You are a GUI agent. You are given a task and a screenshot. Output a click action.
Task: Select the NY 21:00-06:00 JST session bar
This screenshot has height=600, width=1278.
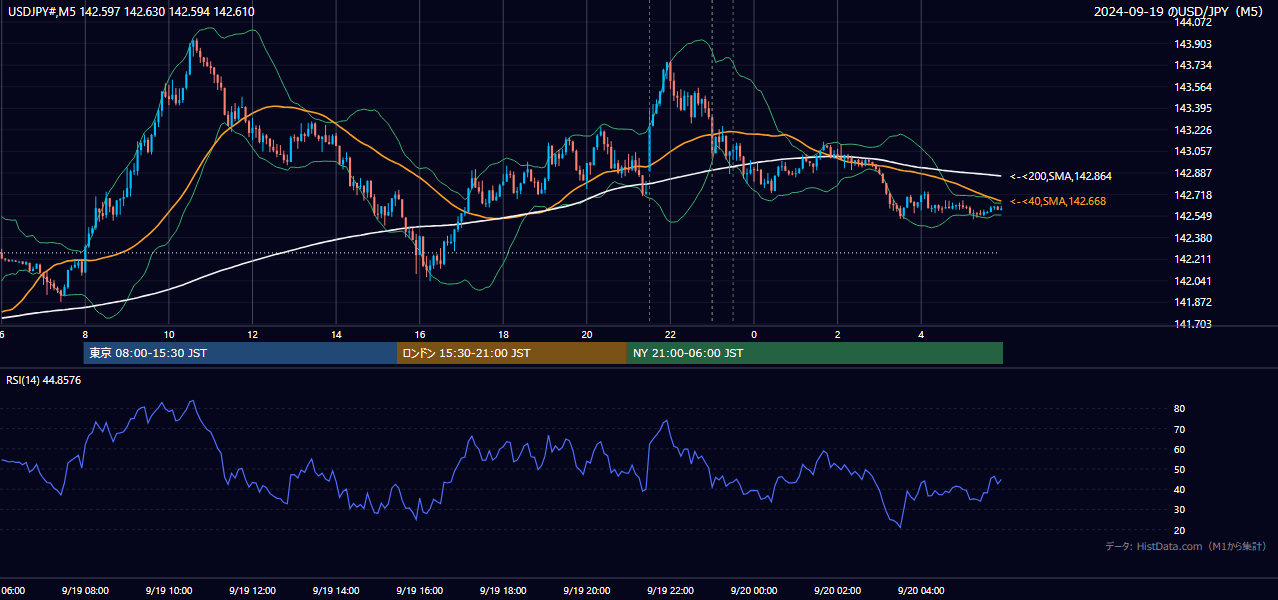click(x=815, y=353)
